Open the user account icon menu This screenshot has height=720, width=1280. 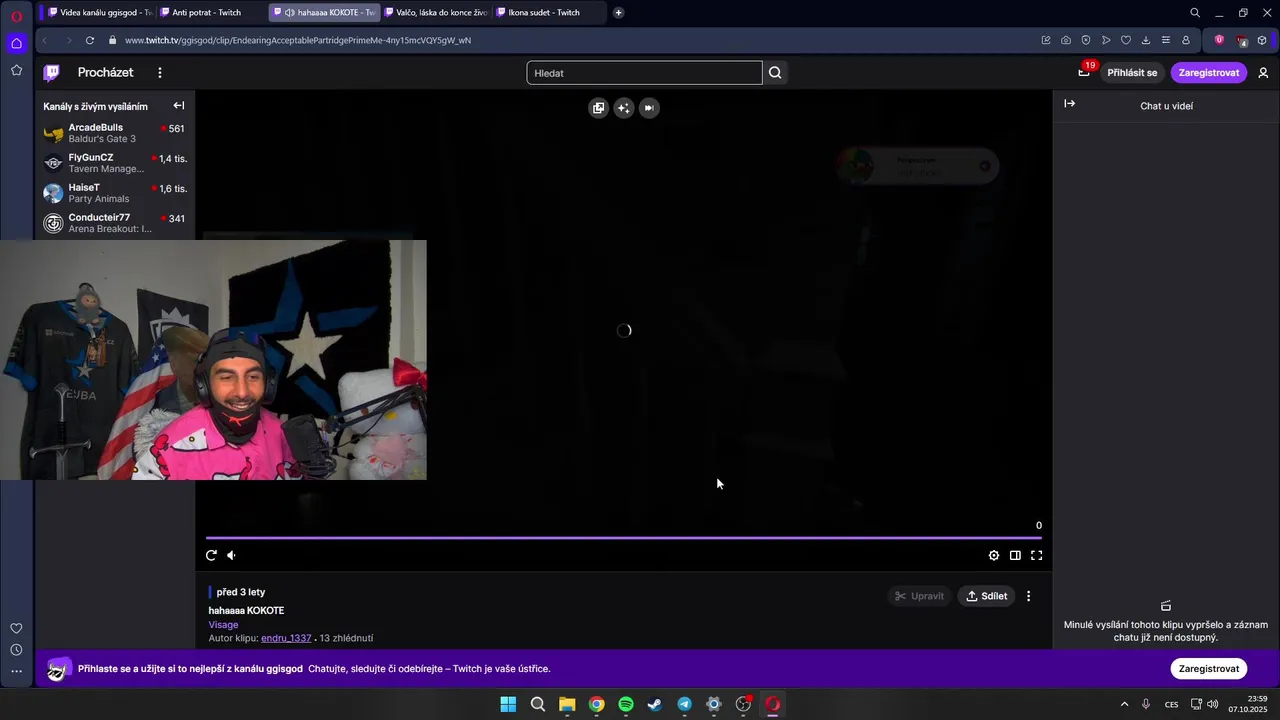click(x=1263, y=73)
